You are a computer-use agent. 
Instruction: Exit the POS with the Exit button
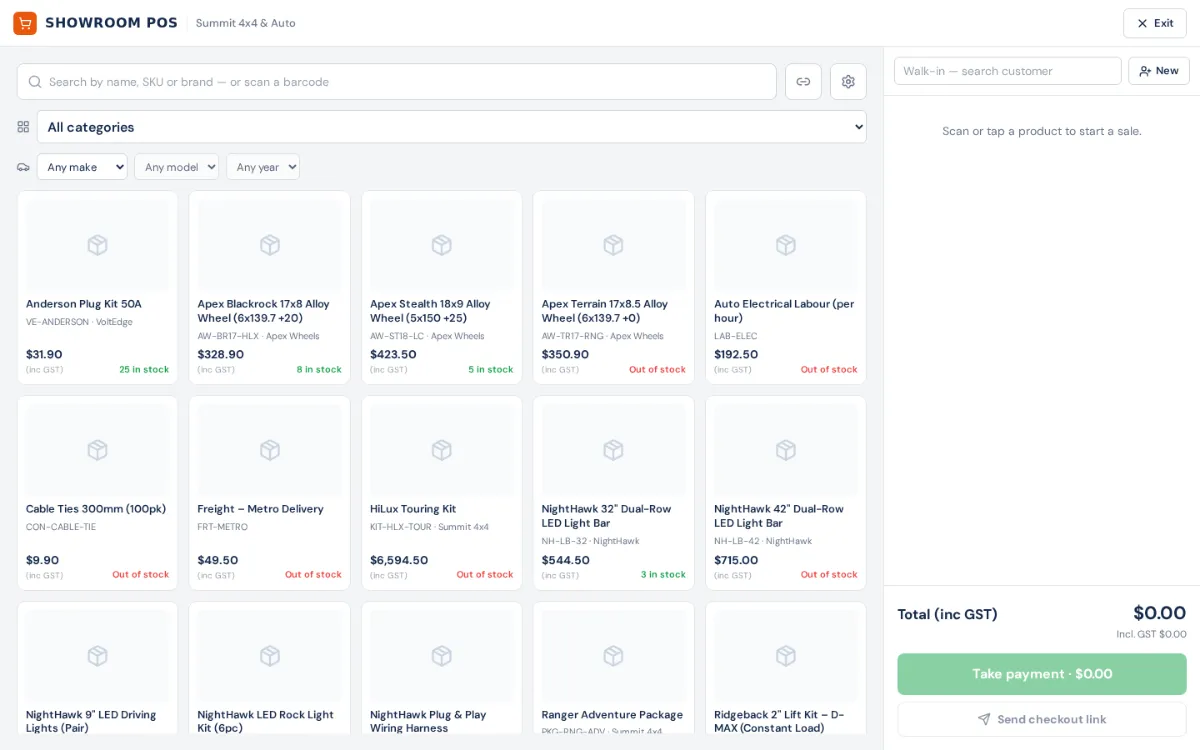pos(1155,23)
